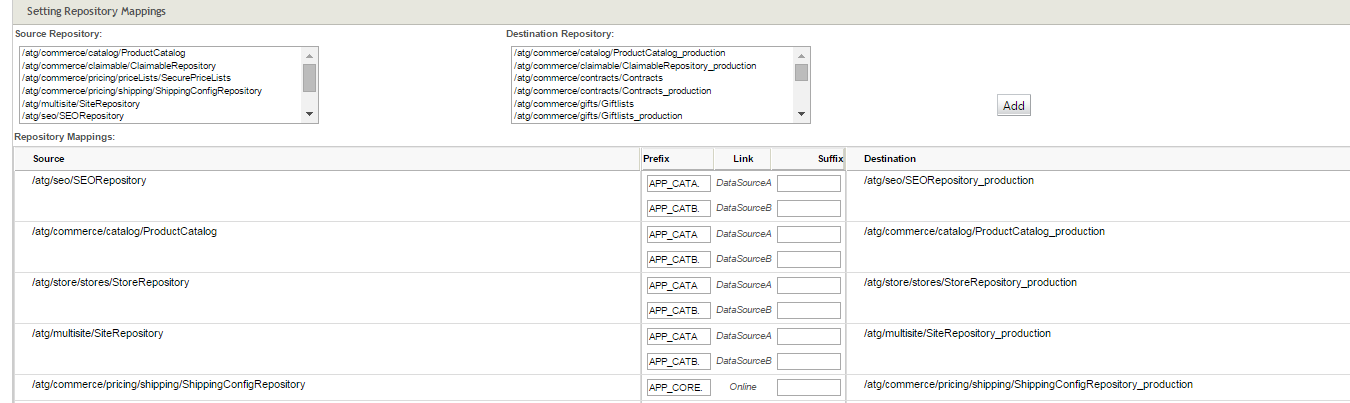The width and height of the screenshot is (1350, 403).
Task: Focus StoreRepository DataSourceA prefix field
Action: coord(679,285)
